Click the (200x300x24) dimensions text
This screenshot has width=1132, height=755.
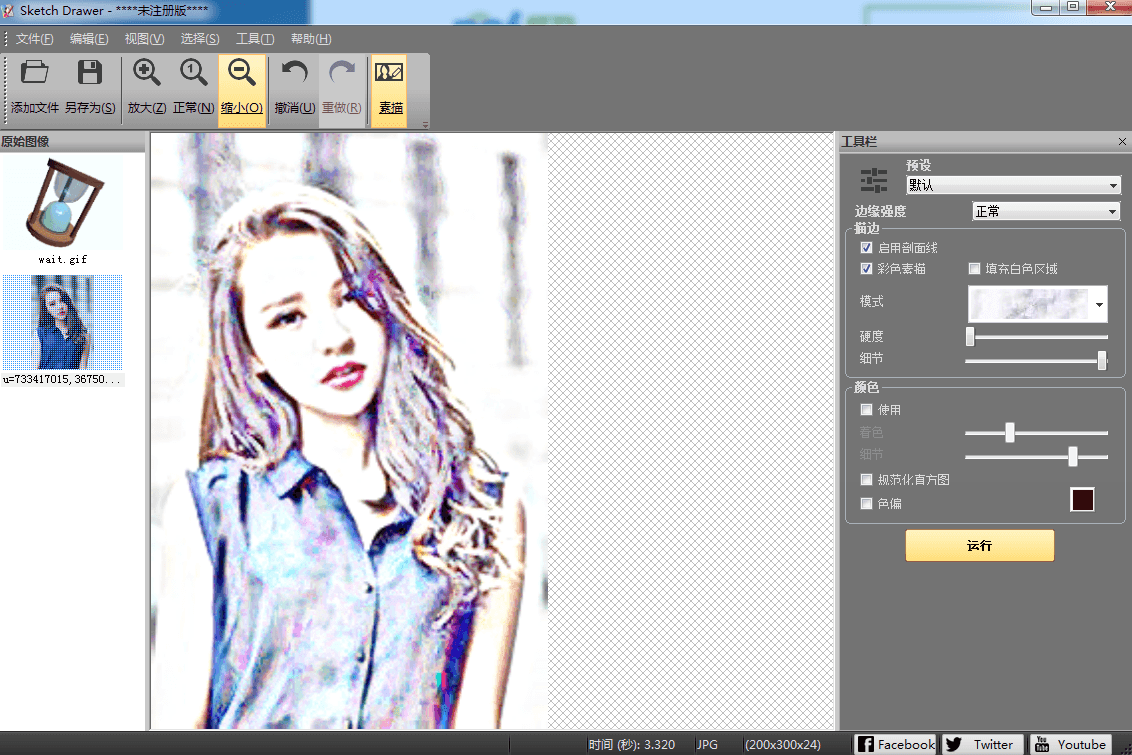click(783, 744)
